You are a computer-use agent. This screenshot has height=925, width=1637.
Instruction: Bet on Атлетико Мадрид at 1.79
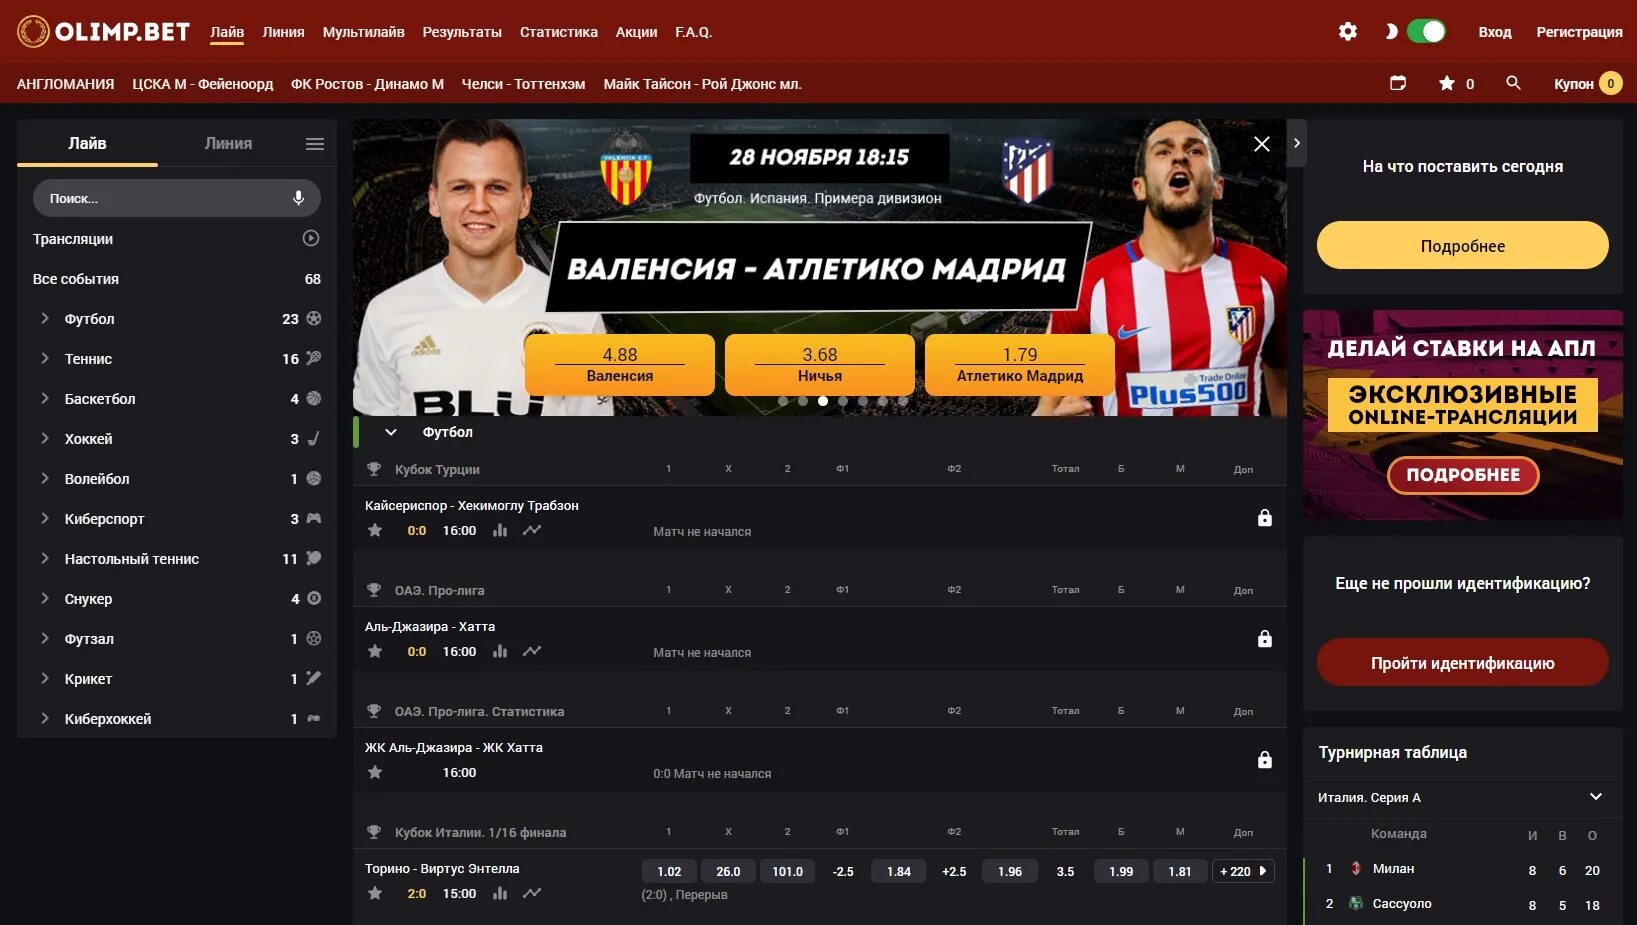(1020, 365)
